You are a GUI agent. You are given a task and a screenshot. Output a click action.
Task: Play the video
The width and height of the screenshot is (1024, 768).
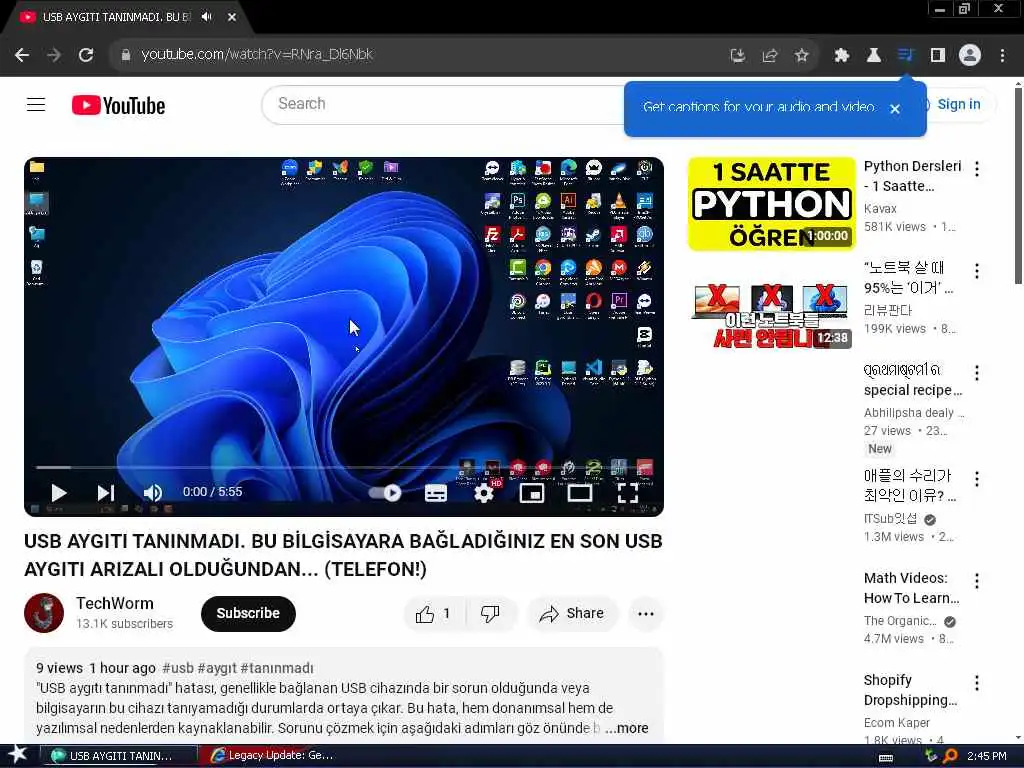[x=58, y=492]
